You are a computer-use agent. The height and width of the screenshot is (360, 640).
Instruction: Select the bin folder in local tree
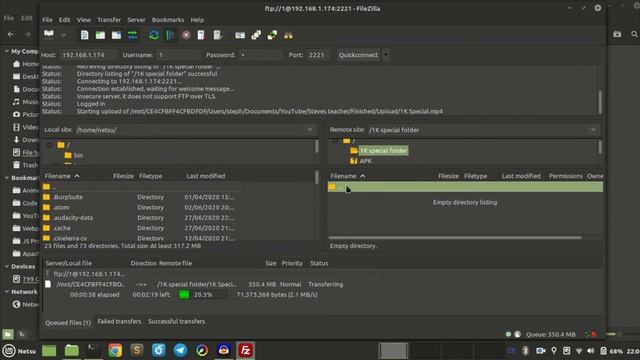point(78,155)
